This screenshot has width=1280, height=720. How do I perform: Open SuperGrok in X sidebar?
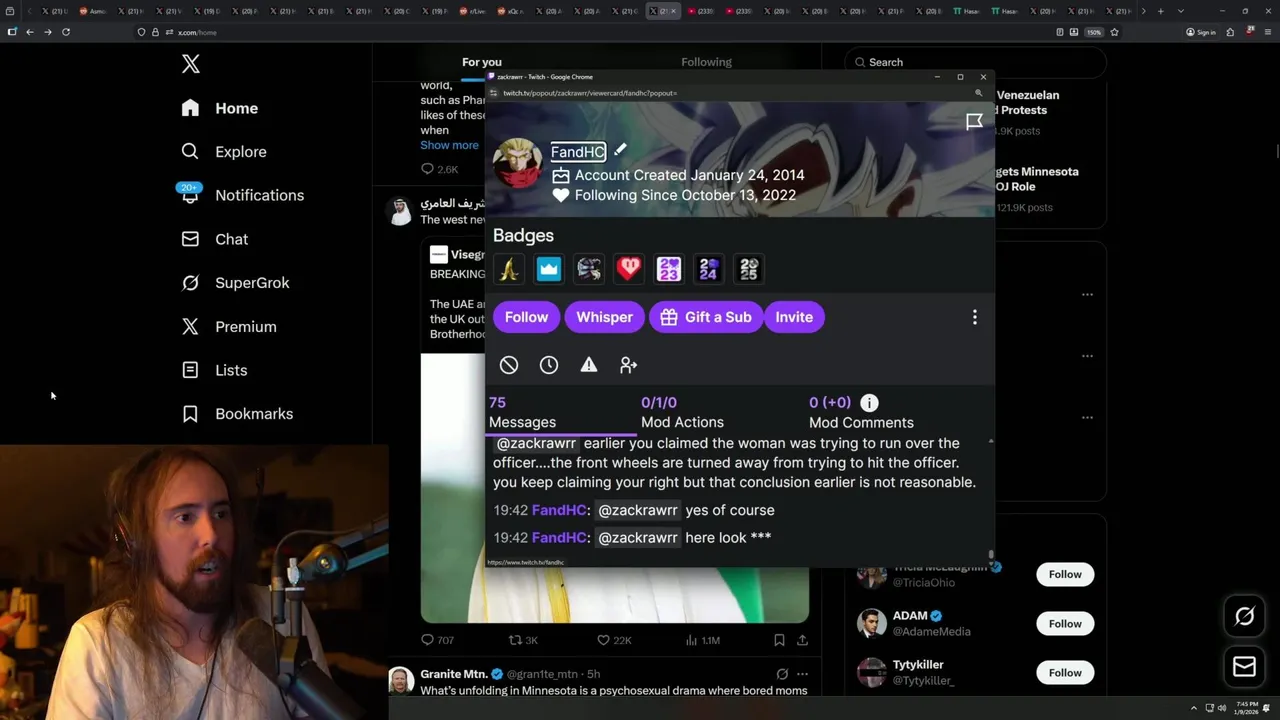coord(235,283)
